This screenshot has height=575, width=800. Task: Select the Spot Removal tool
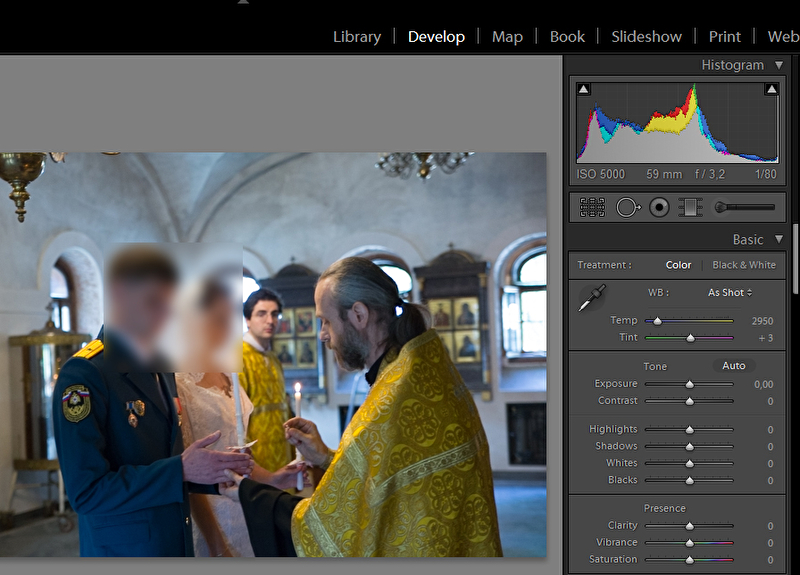click(627, 207)
